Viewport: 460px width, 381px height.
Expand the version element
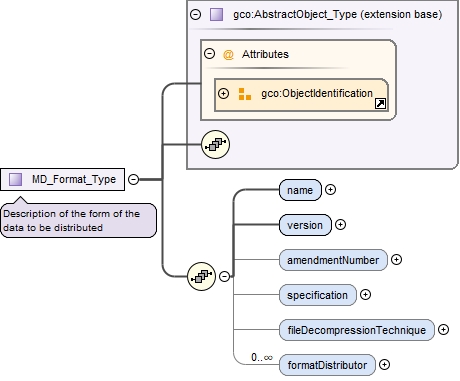point(340,225)
